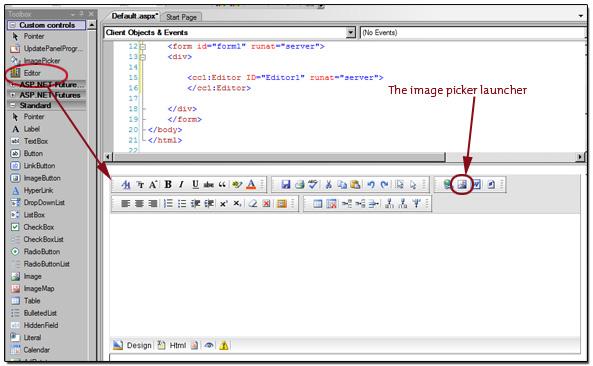The height and width of the screenshot is (366, 593).
Task: Click the insert hyperlink globe icon
Action: click(448, 185)
